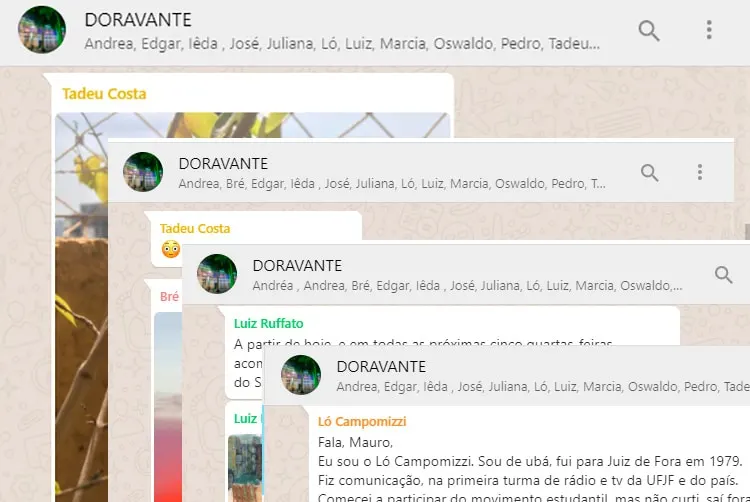Open group avatar in second DORAVANTE window

(143, 172)
